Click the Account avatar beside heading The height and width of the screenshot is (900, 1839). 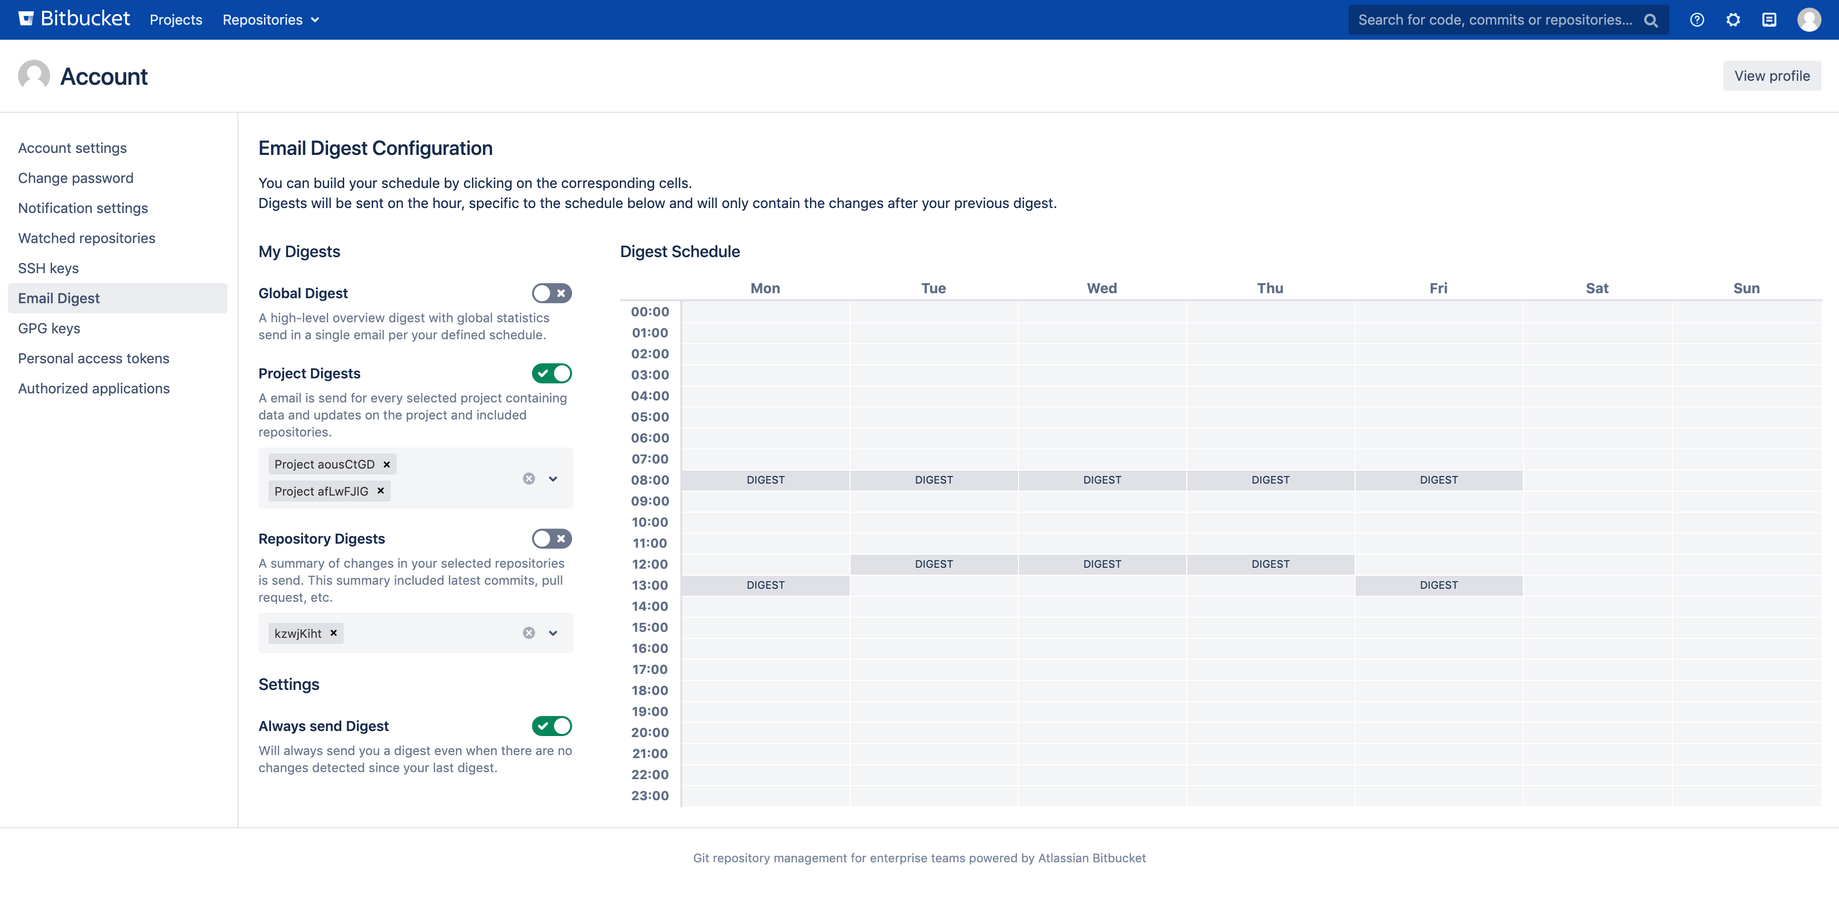click(x=34, y=76)
